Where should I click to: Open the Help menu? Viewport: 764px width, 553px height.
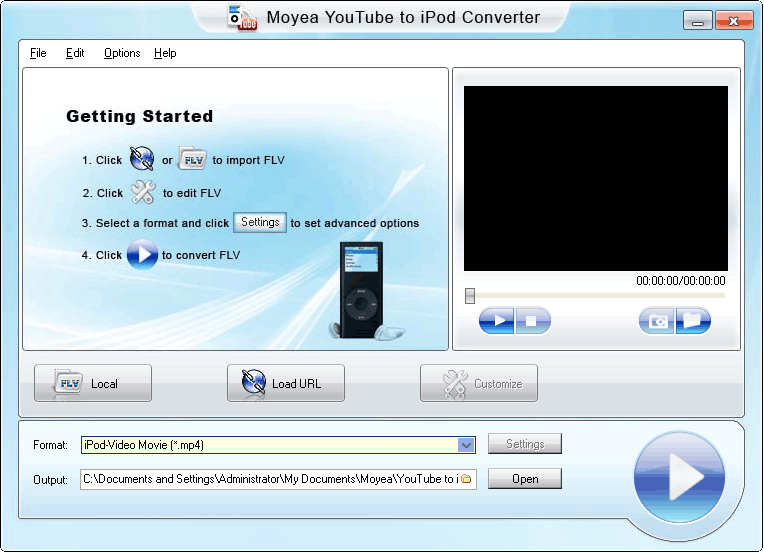165,53
